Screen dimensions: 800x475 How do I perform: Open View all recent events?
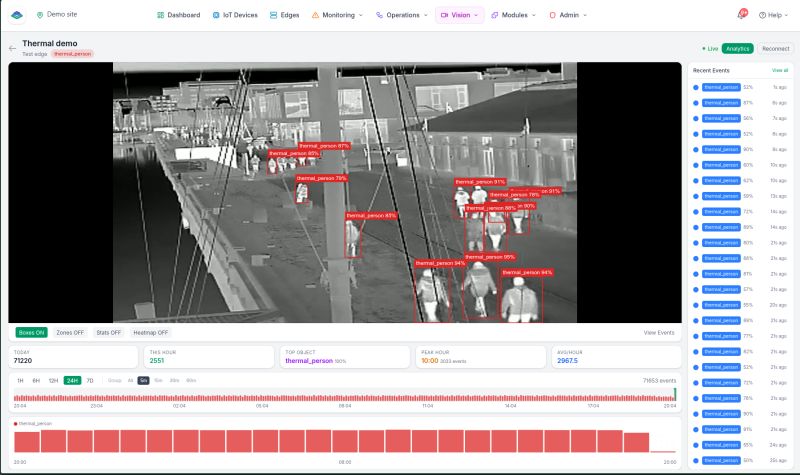point(780,70)
